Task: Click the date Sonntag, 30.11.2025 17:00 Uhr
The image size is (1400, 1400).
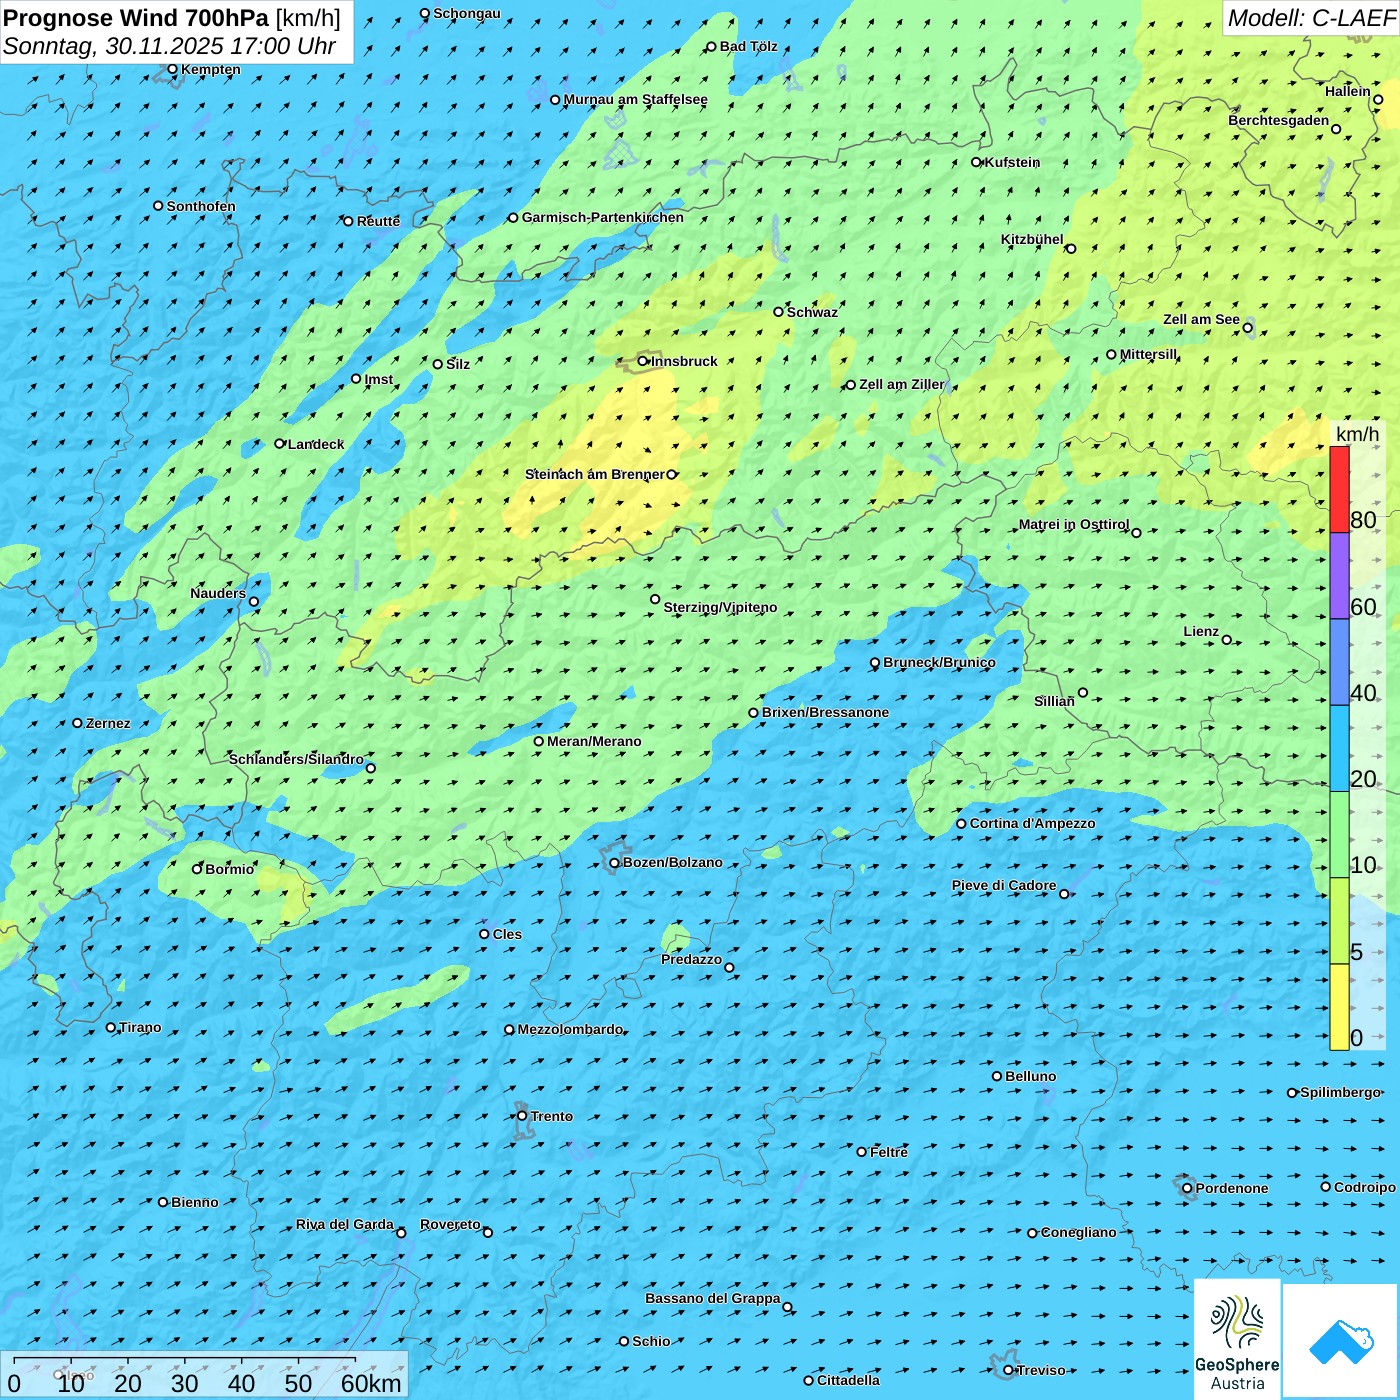Action: coord(170,46)
